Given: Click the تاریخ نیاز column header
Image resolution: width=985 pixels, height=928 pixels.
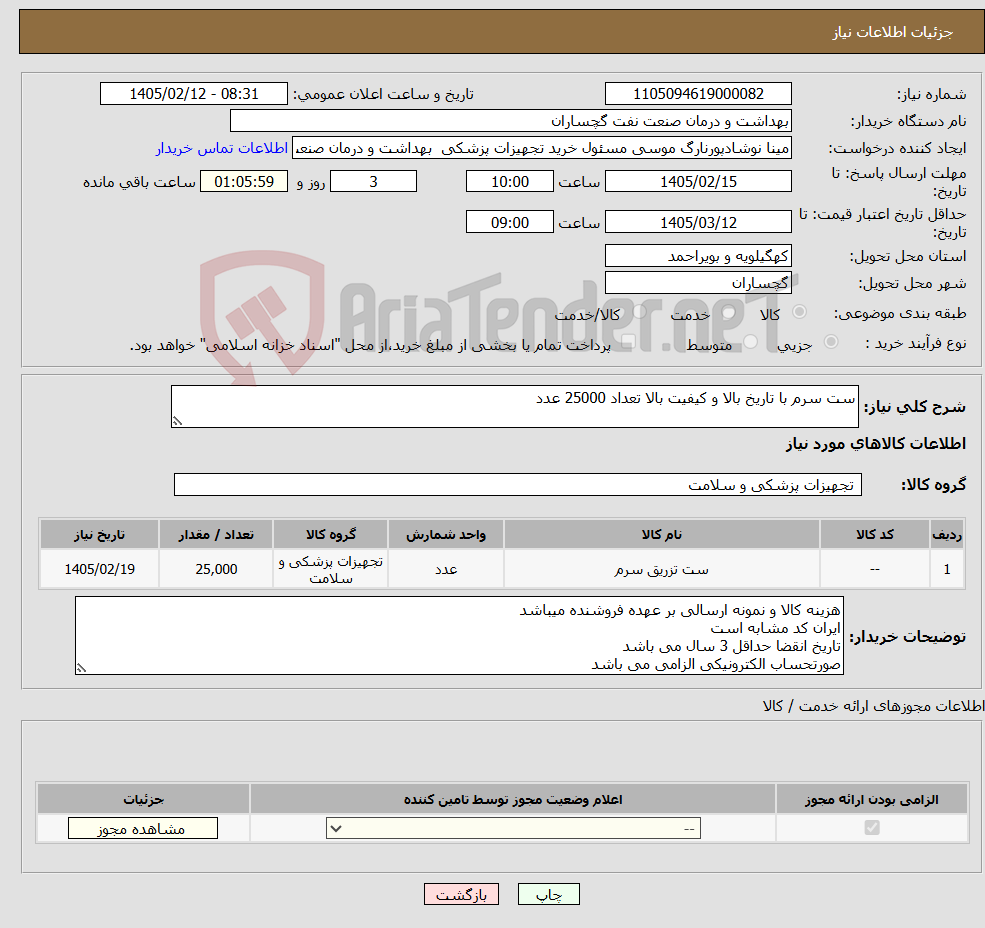Looking at the screenshot, I should (99, 535).
